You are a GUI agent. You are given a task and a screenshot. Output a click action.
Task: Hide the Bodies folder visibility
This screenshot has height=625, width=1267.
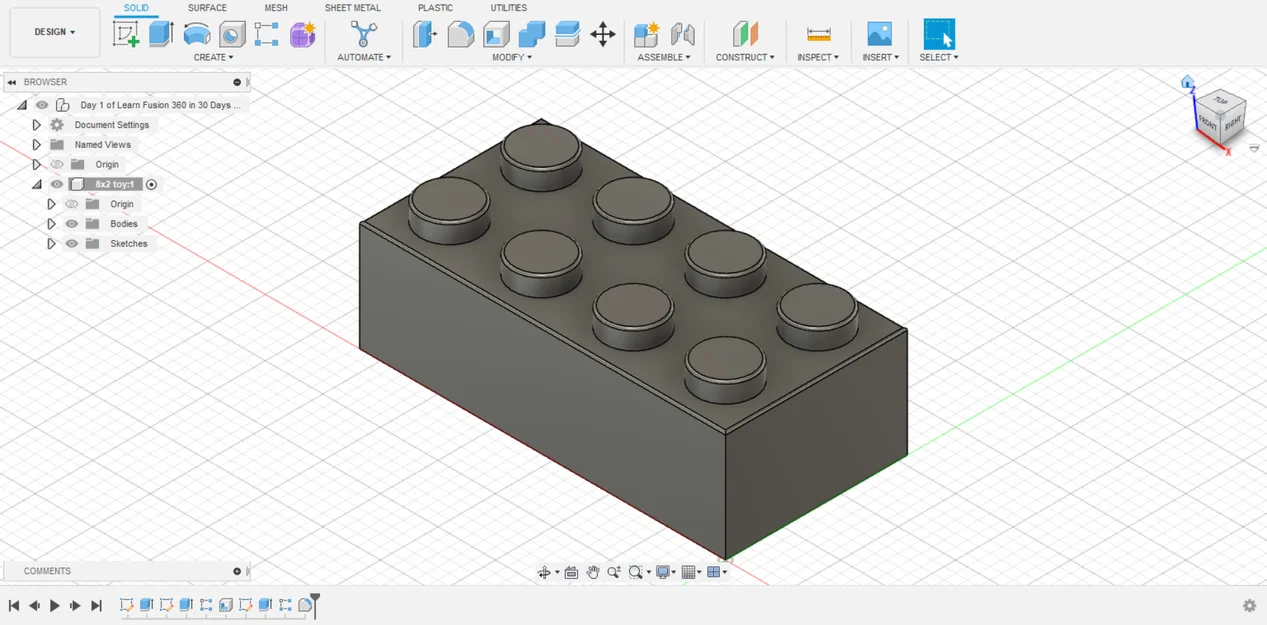pos(71,223)
